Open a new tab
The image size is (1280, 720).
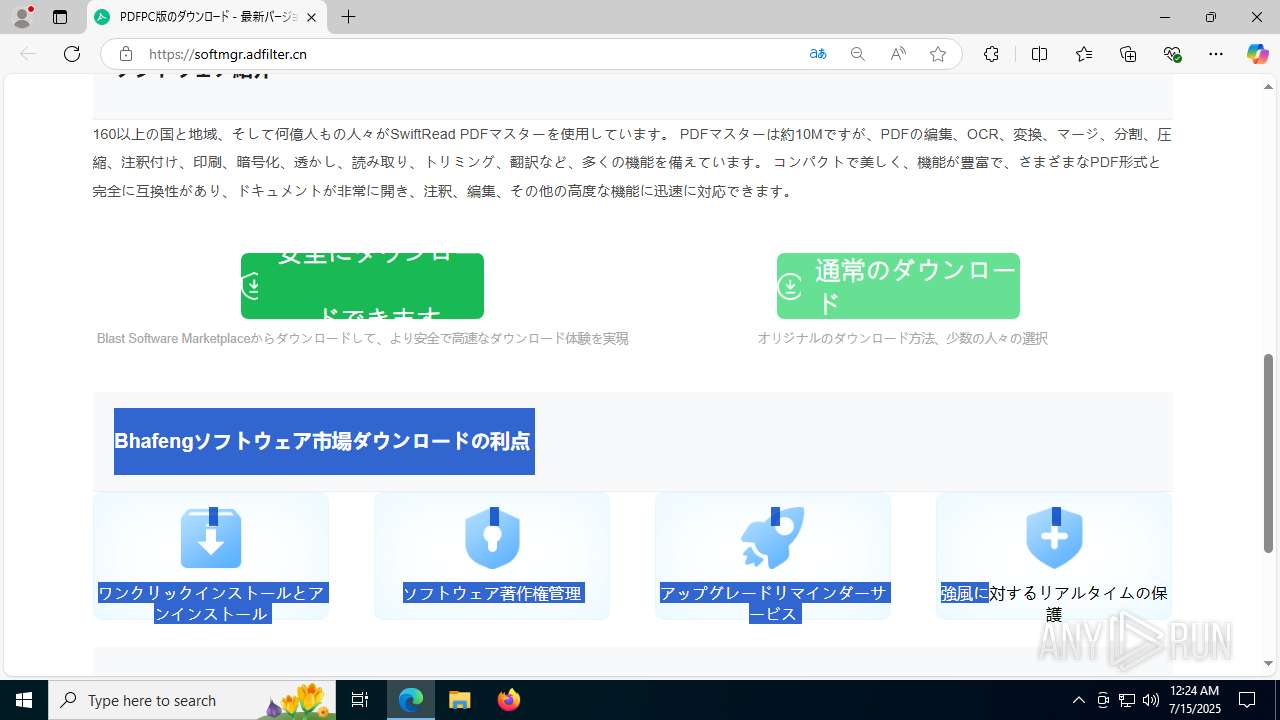point(348,17)
